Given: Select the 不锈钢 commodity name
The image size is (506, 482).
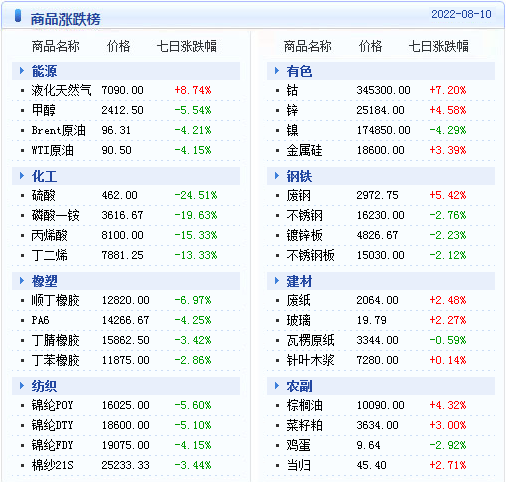Looking at the screenshot, I should point(304,215).
